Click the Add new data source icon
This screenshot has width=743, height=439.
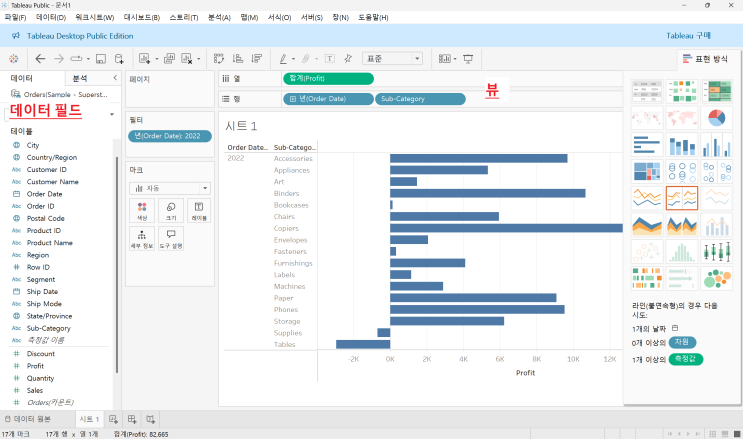tap(119, 59)
